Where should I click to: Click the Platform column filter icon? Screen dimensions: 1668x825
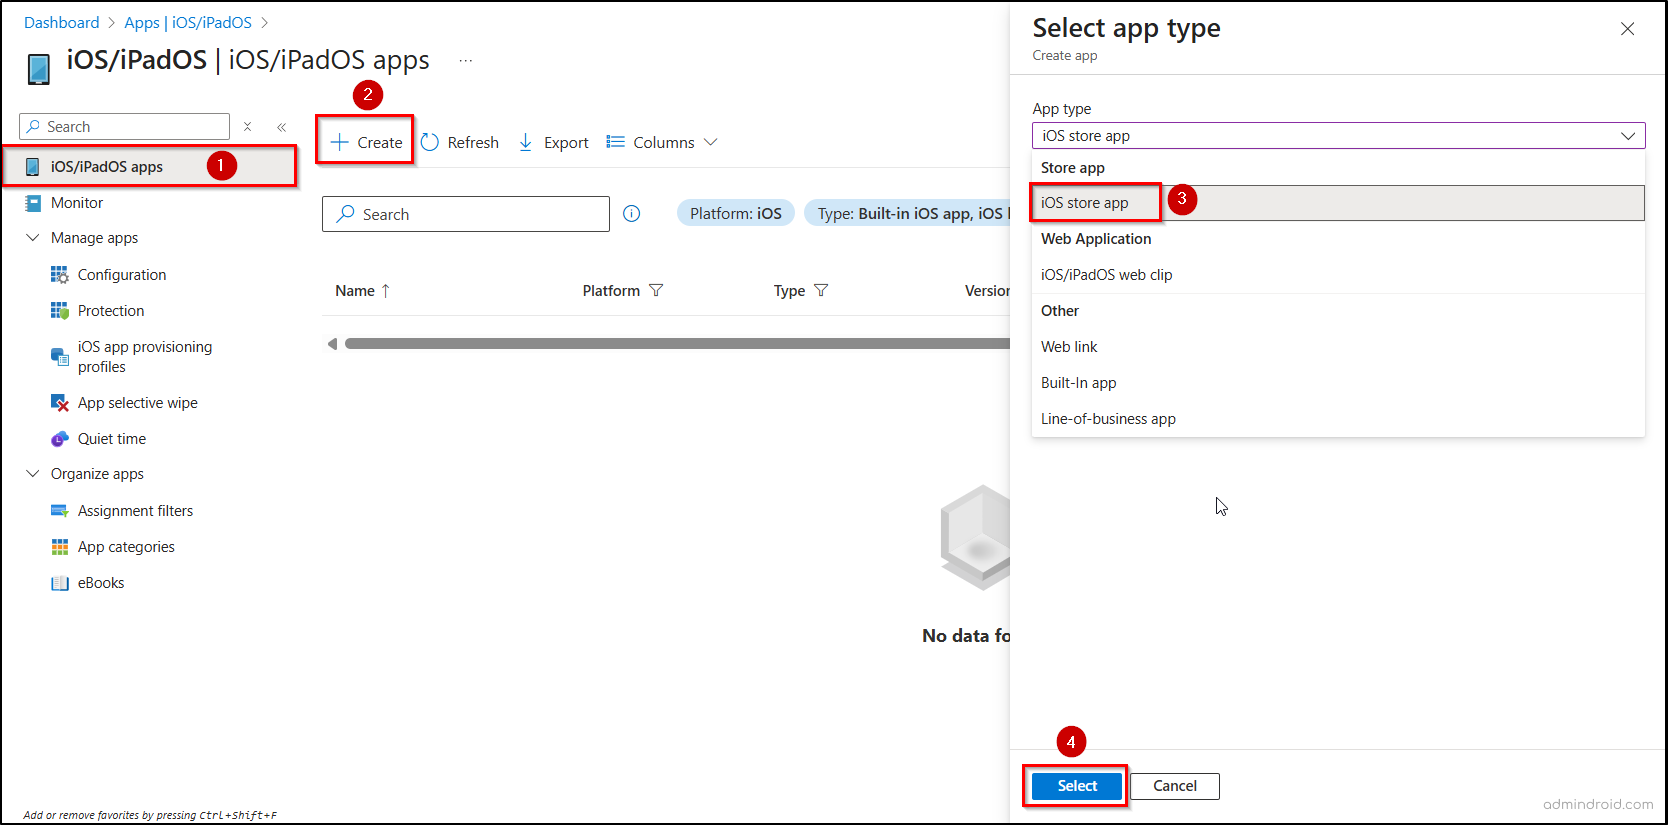click(656, 291)
